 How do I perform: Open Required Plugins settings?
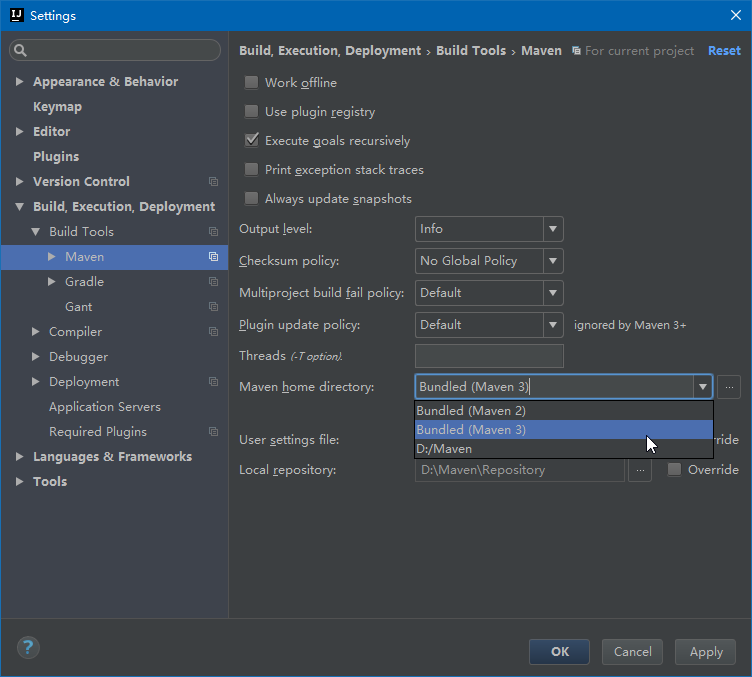[98, 432]
